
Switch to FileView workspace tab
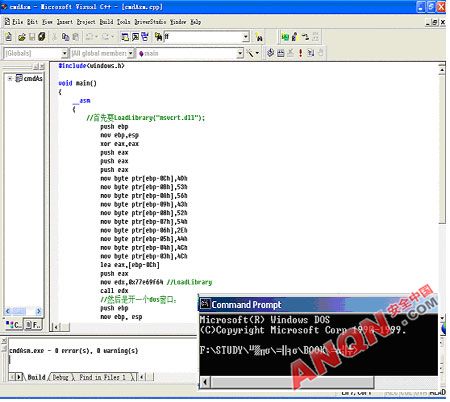pyautogui.click(x=33, y=324)
